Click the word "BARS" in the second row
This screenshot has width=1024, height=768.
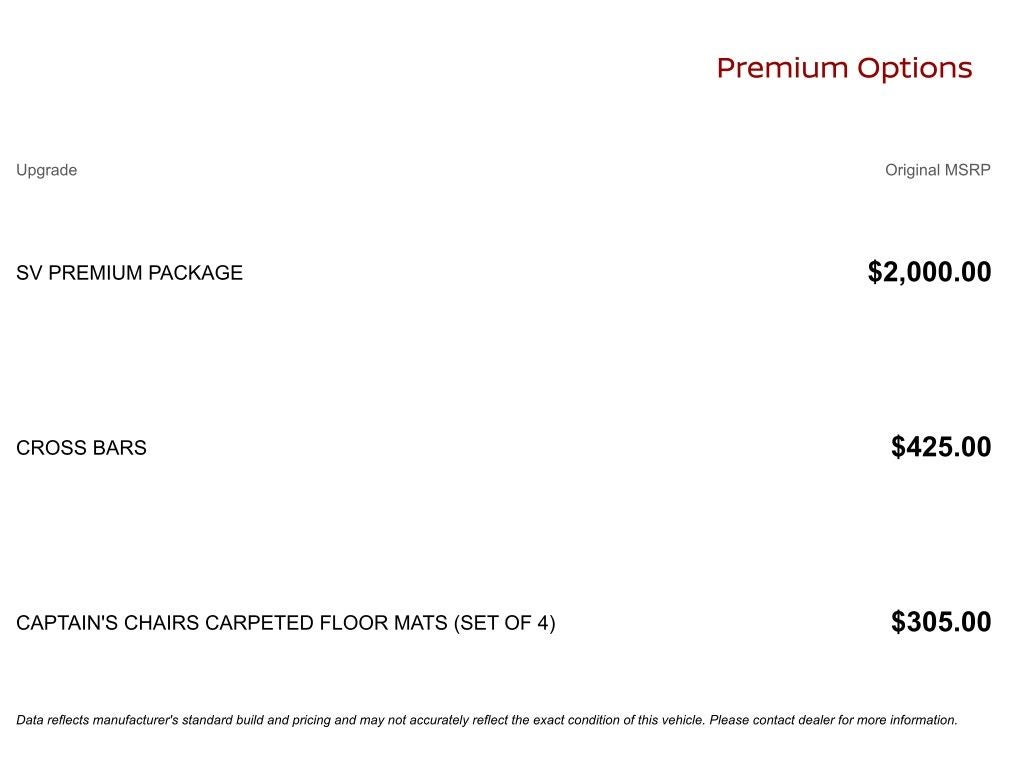(120, 448)
